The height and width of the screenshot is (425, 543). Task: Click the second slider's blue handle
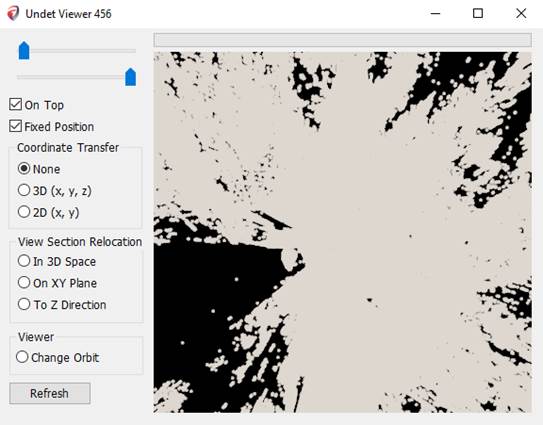131,77
